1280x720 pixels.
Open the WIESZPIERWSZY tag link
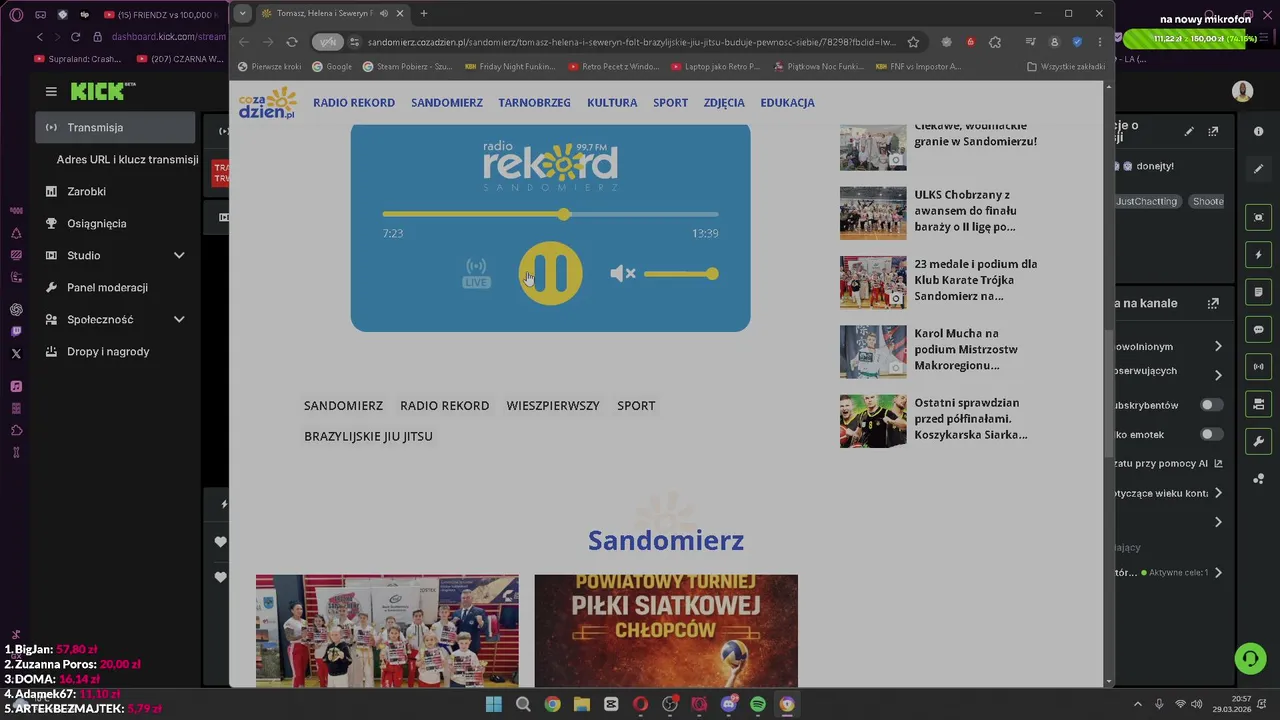553,405
